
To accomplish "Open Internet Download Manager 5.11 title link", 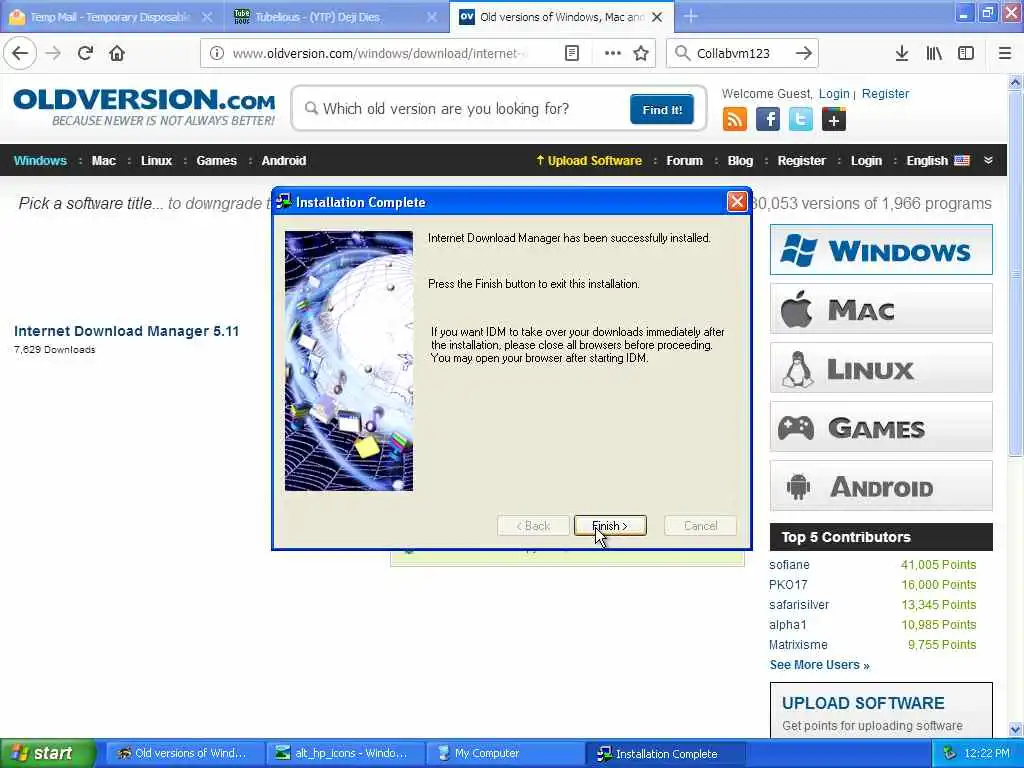I will (x=127, y=331).
